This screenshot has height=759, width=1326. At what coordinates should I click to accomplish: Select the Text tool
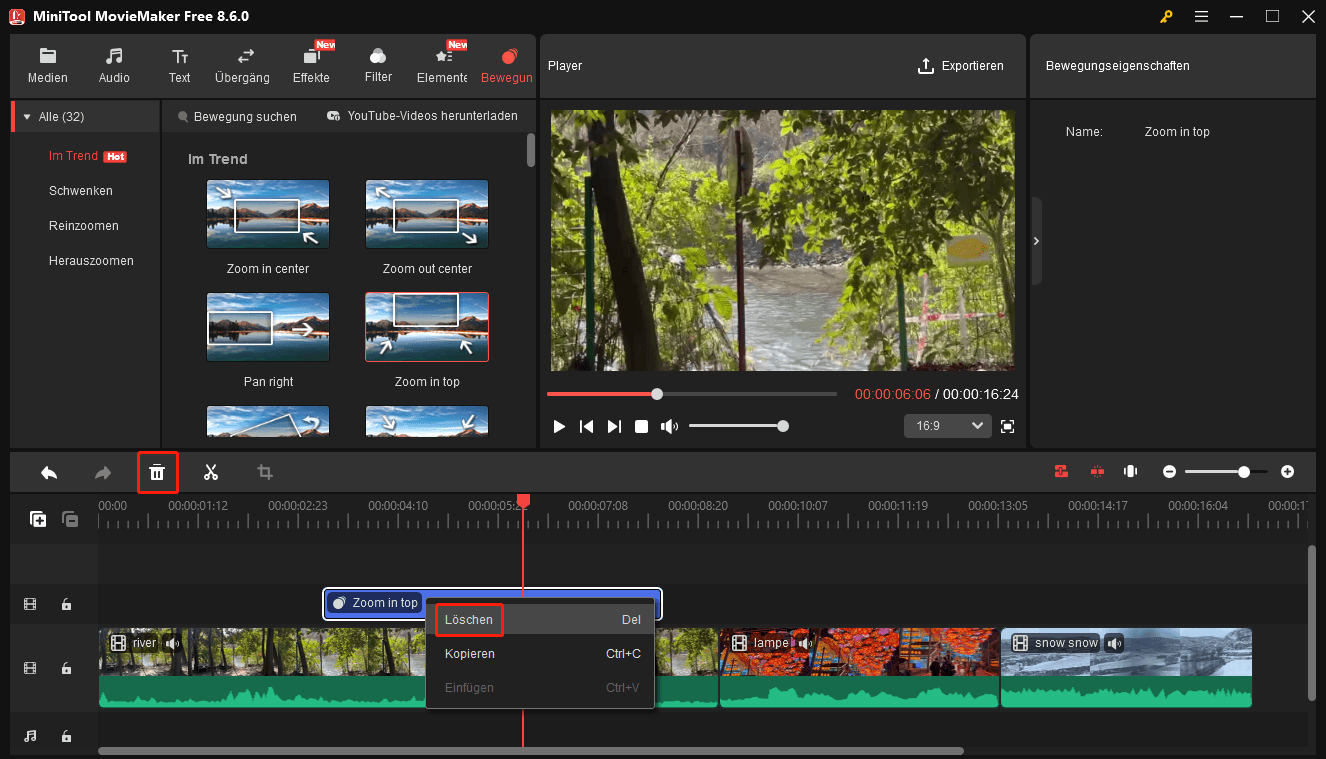(x=179, y=66)
